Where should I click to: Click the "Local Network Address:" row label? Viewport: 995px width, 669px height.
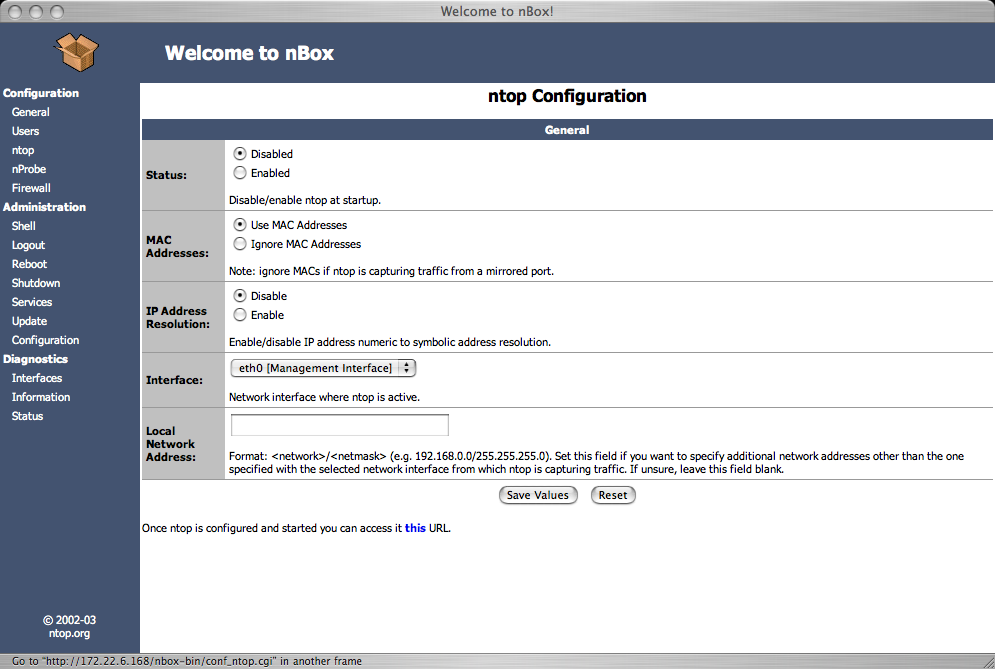[171, 444]
